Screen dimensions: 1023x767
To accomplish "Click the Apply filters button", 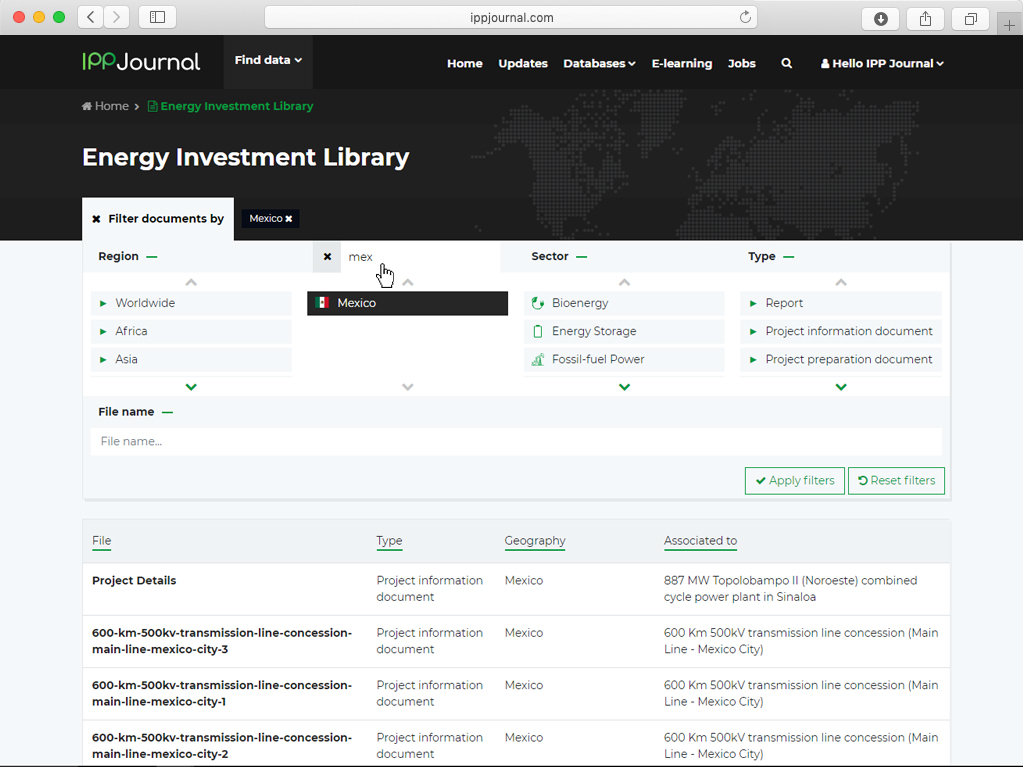I will 794,481.
